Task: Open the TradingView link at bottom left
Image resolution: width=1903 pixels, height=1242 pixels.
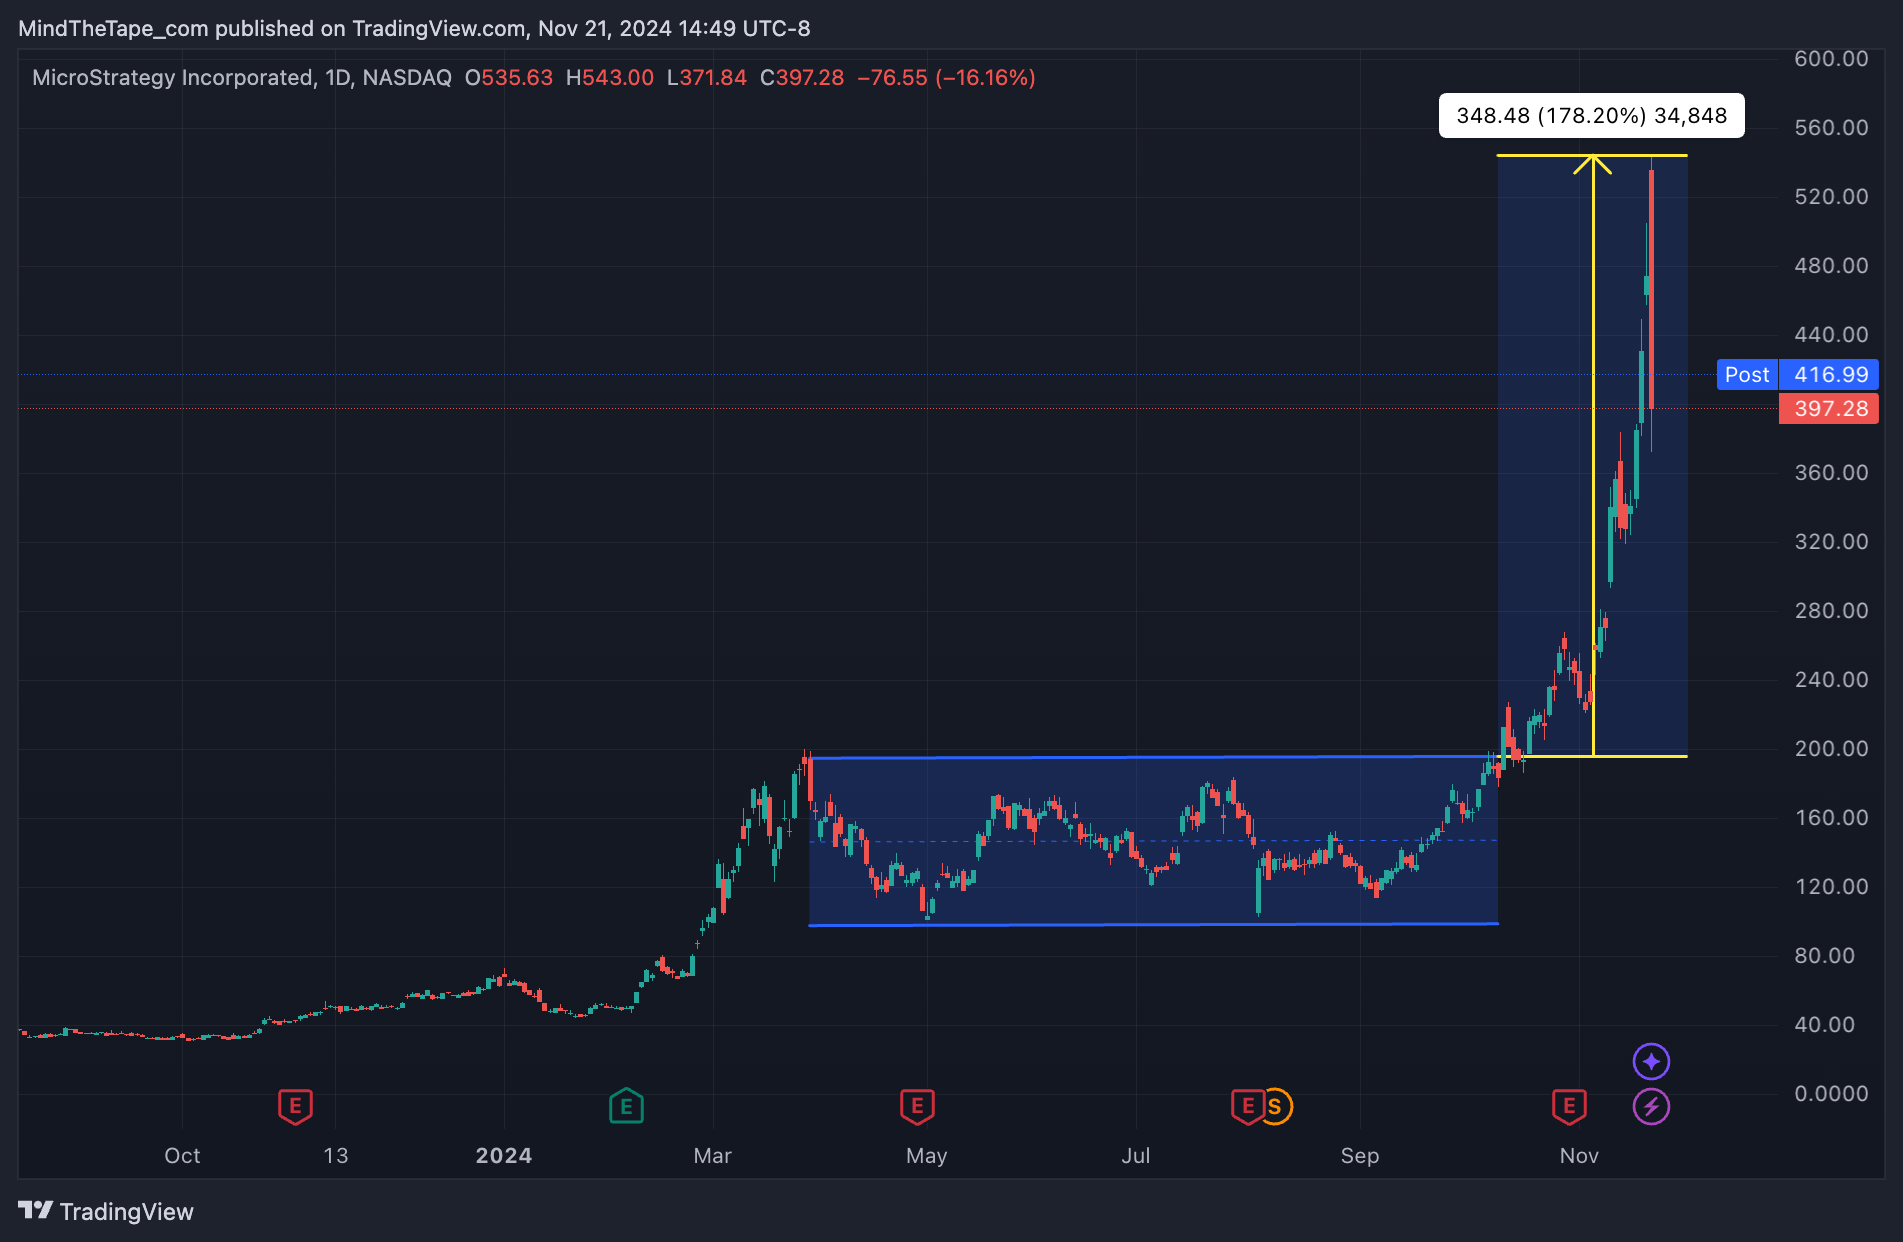Action: pos(106,1211)
